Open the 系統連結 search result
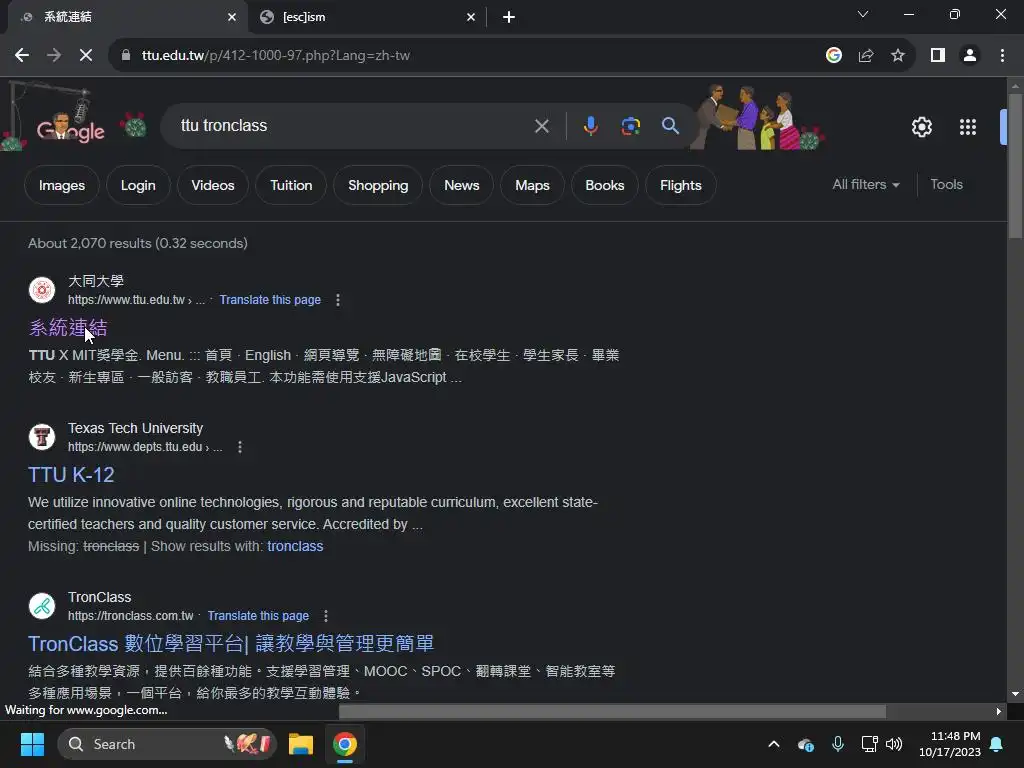Image resolution: width=1024 pixels, height=768 pixels. point(68,328)
